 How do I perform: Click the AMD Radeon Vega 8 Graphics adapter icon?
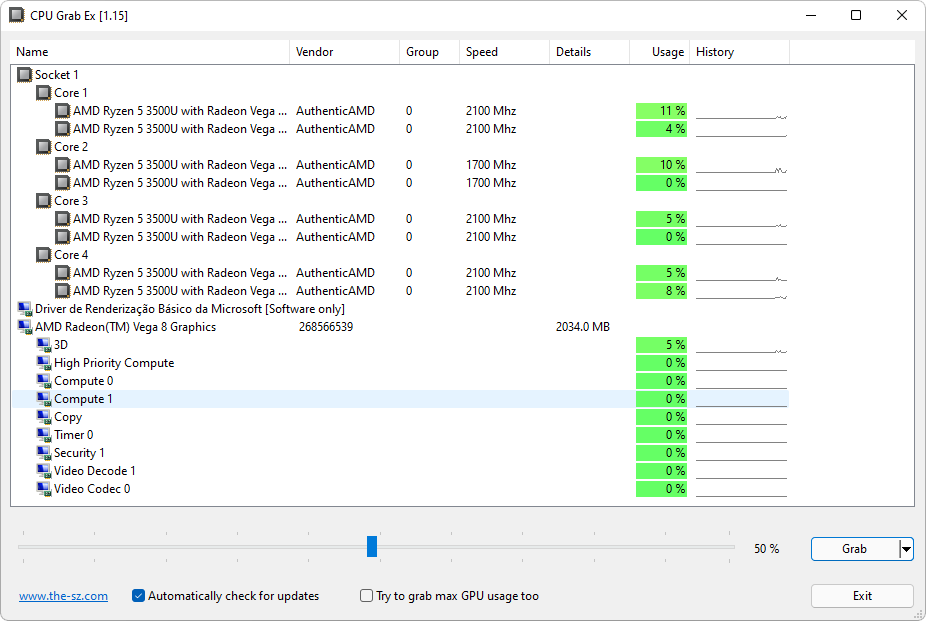25,327
